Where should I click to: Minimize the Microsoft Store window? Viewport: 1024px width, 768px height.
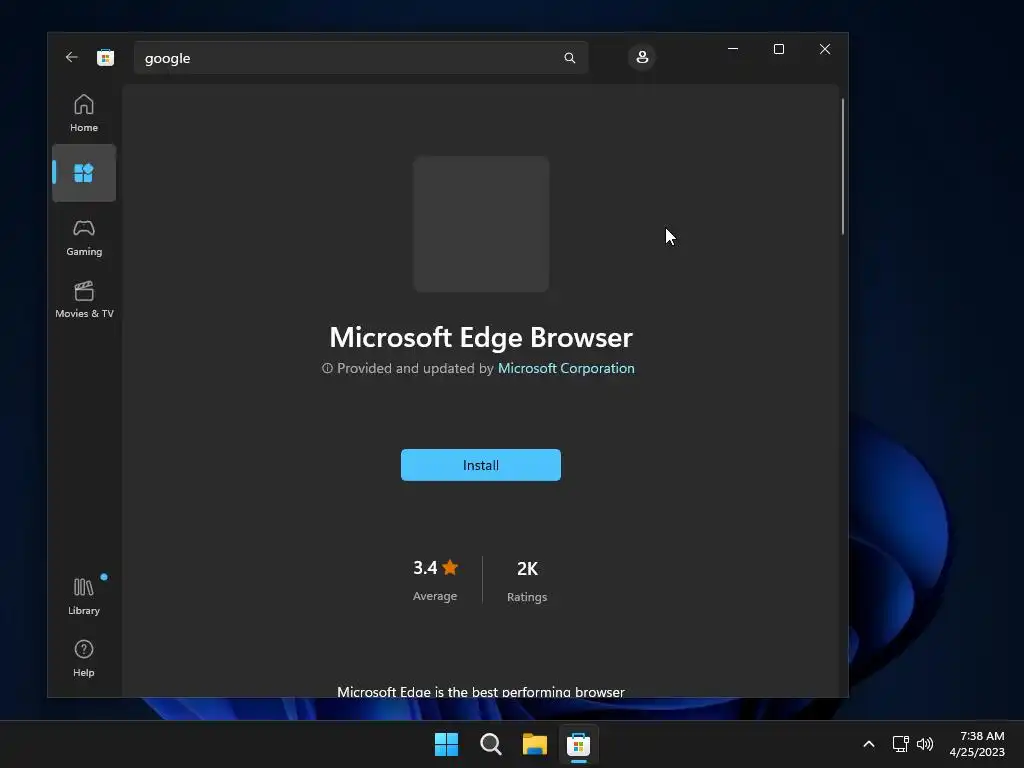[x=733, y=49]
